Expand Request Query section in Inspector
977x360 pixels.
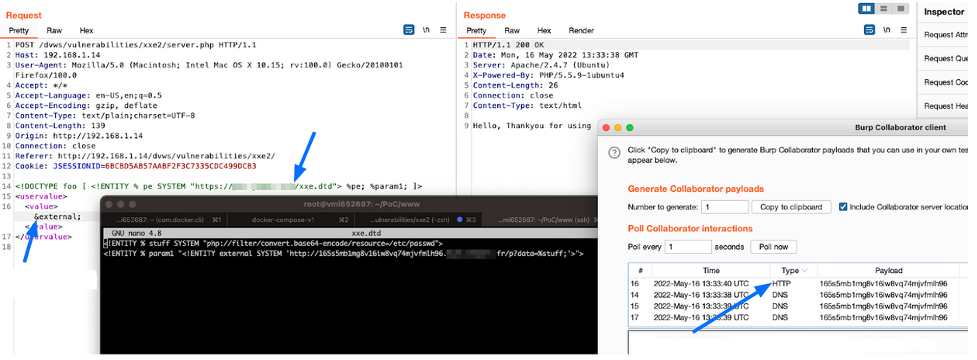pyautogui.click(x=946, y=59)
